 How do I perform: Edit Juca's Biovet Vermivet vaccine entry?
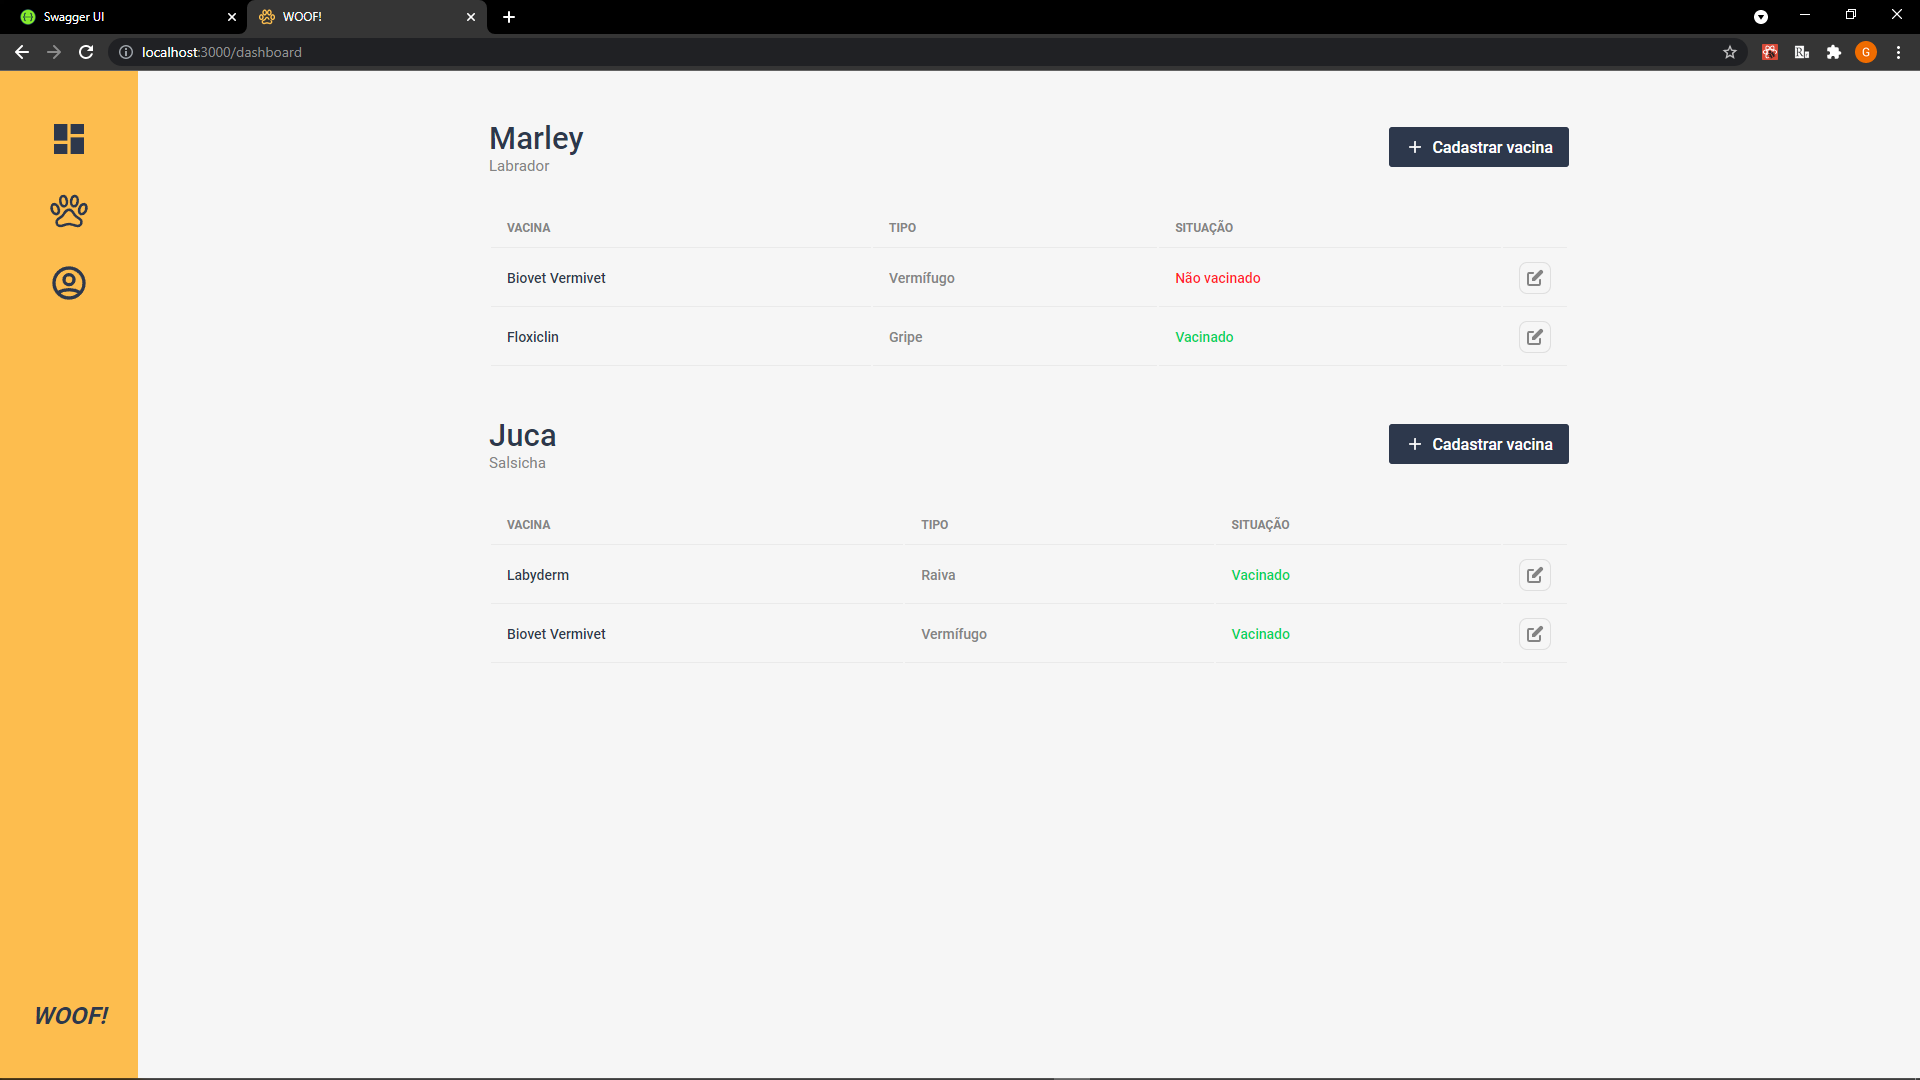[x=1534, y=634]
